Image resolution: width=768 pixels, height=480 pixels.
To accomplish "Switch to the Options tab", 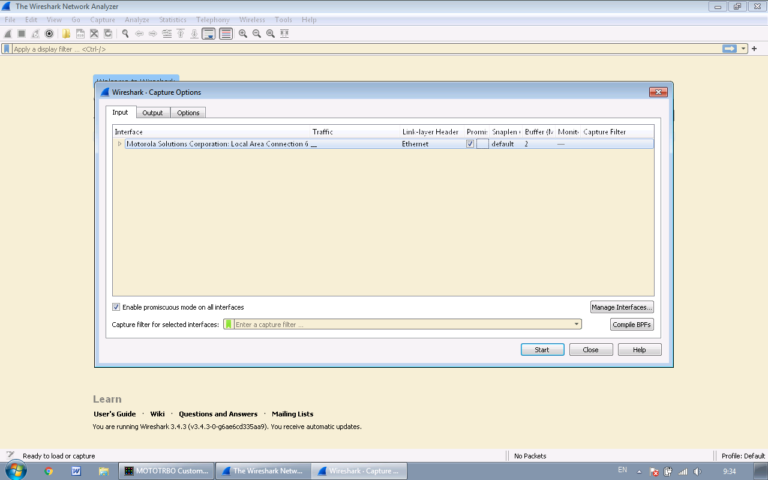I will coord(189,113).
